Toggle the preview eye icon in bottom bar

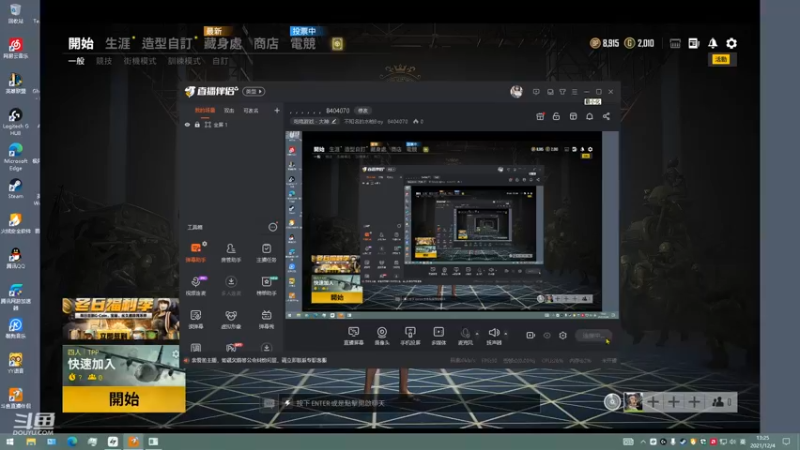point(547,335)
